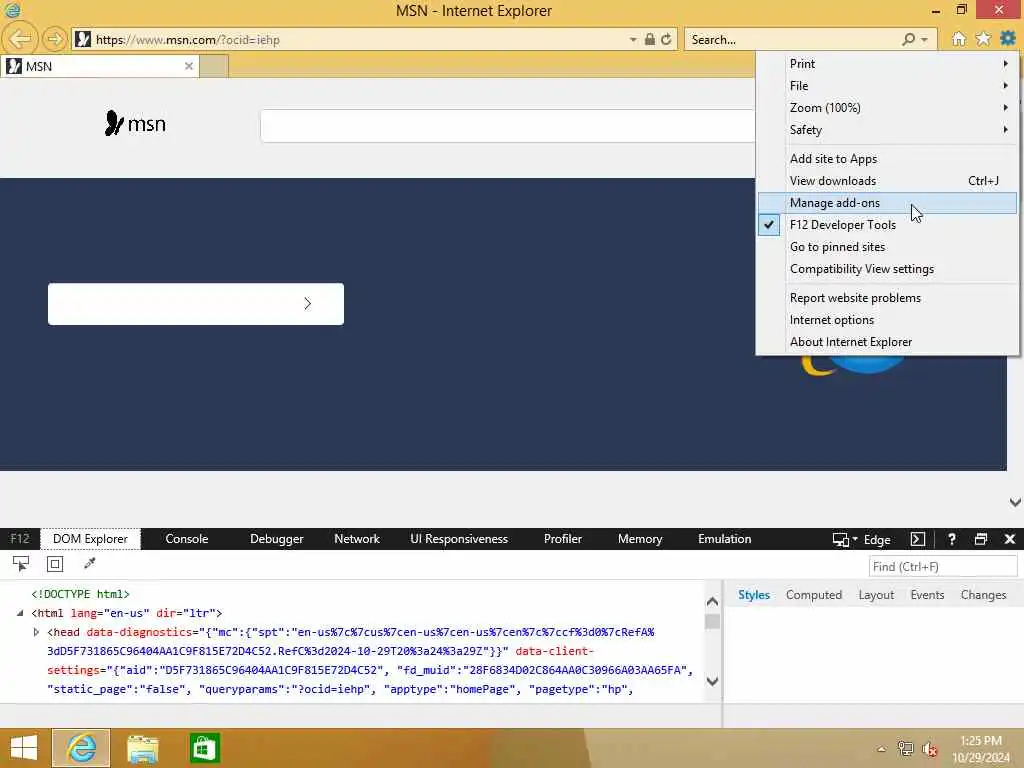This screenshot has height=768, width=1024.
Task: Toggle the box highlighting icon in DOM Explorer
Action: point(55,564)
